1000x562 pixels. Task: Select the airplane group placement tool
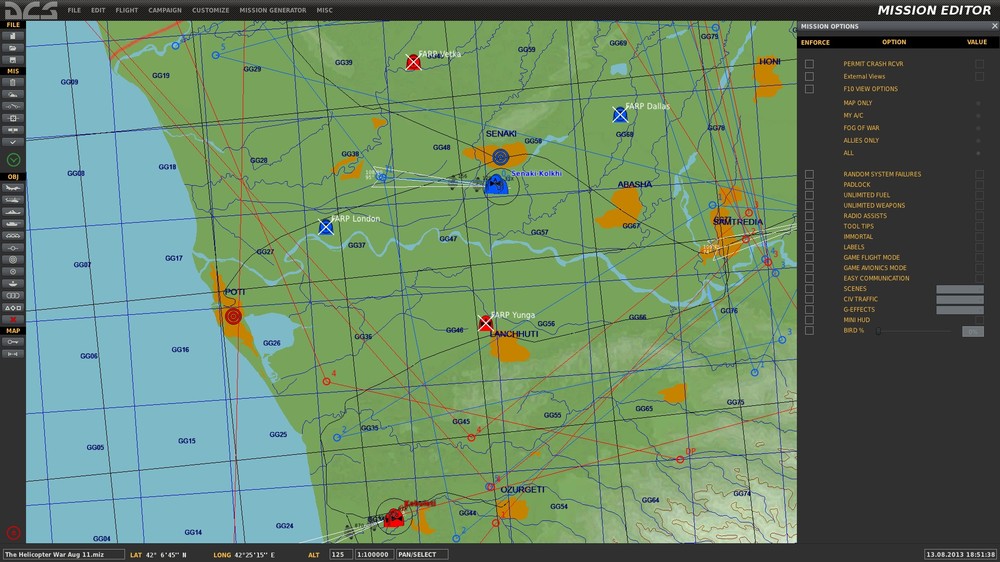(x=13, y=187)
